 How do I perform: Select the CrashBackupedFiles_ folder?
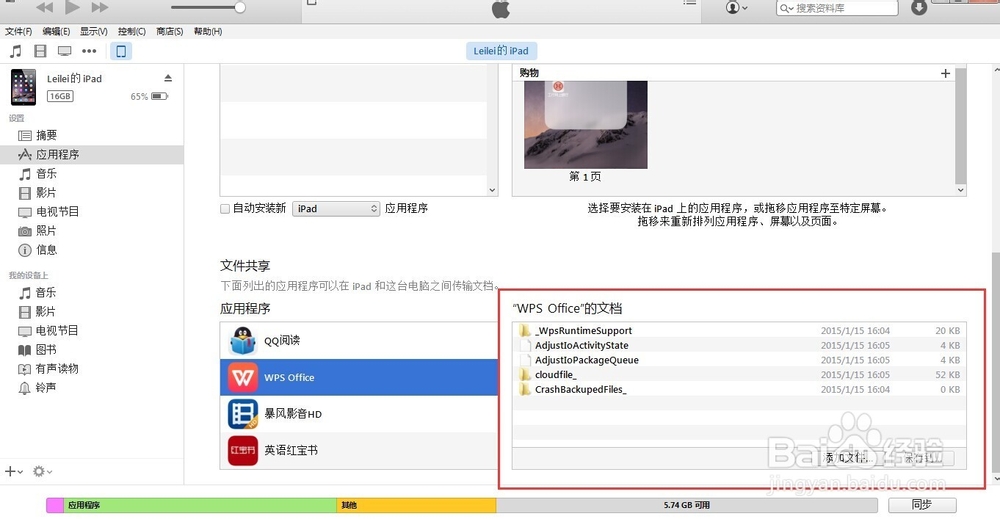pyautogui.click(x=739, y=389)
